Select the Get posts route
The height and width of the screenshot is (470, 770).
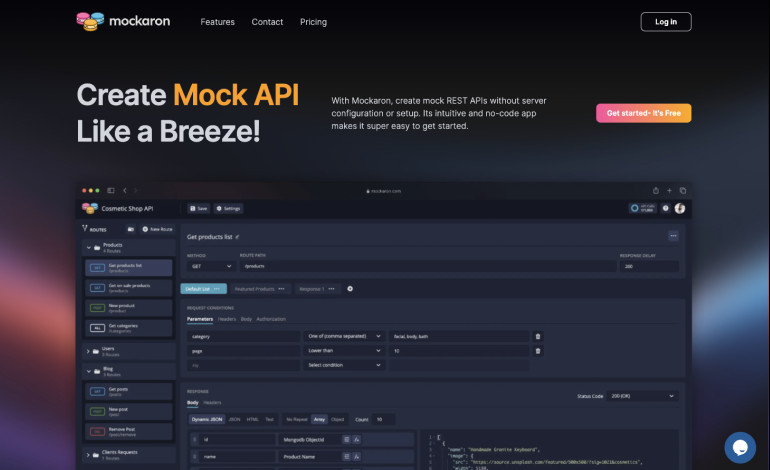click(129, 391)
